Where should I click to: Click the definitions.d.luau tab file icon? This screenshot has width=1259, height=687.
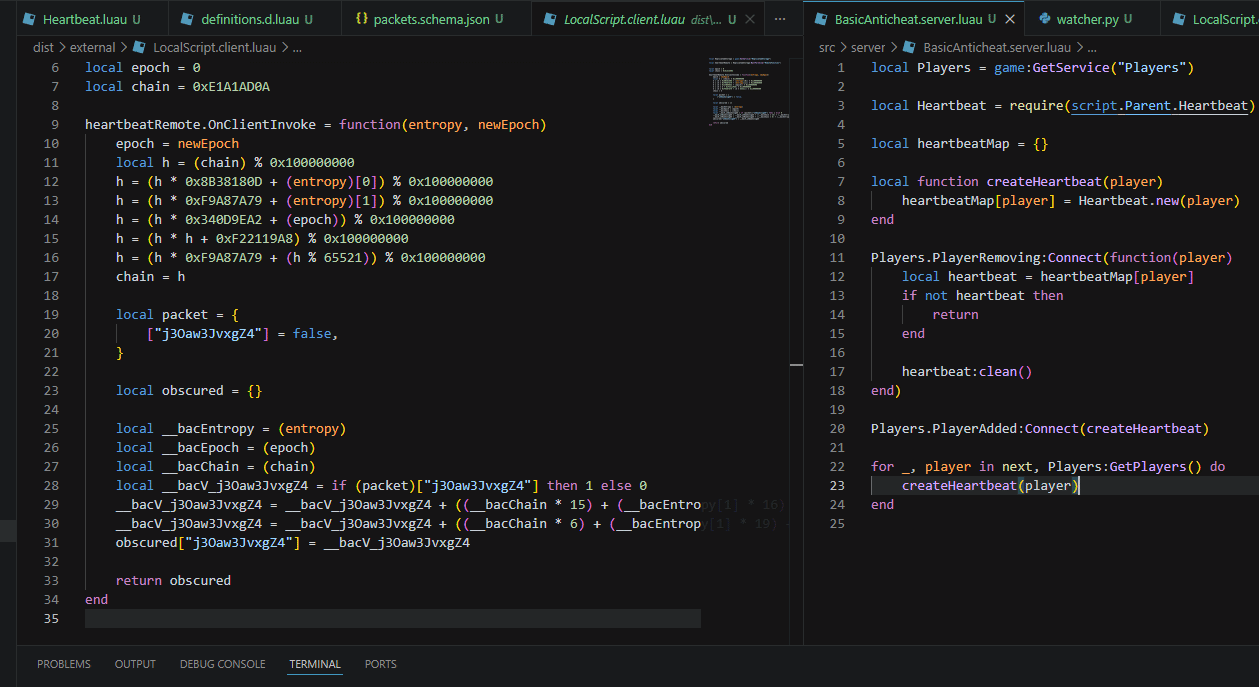coord(185,19)
